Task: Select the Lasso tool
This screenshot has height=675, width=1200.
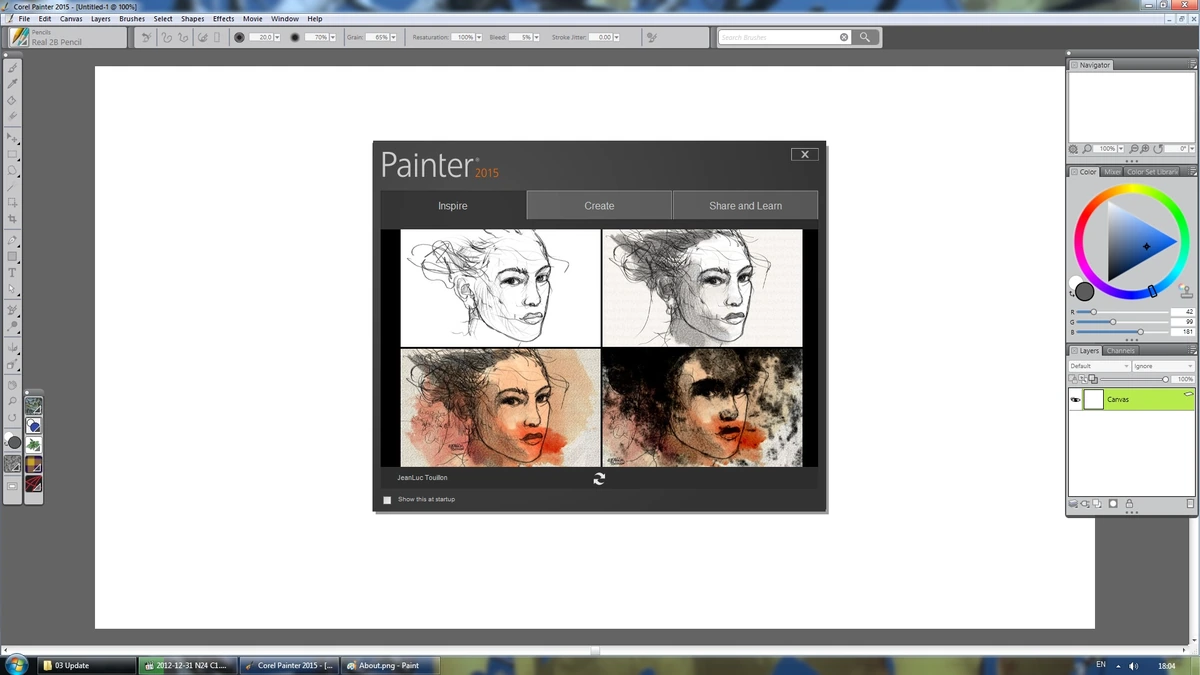Action: pos(13,170)
